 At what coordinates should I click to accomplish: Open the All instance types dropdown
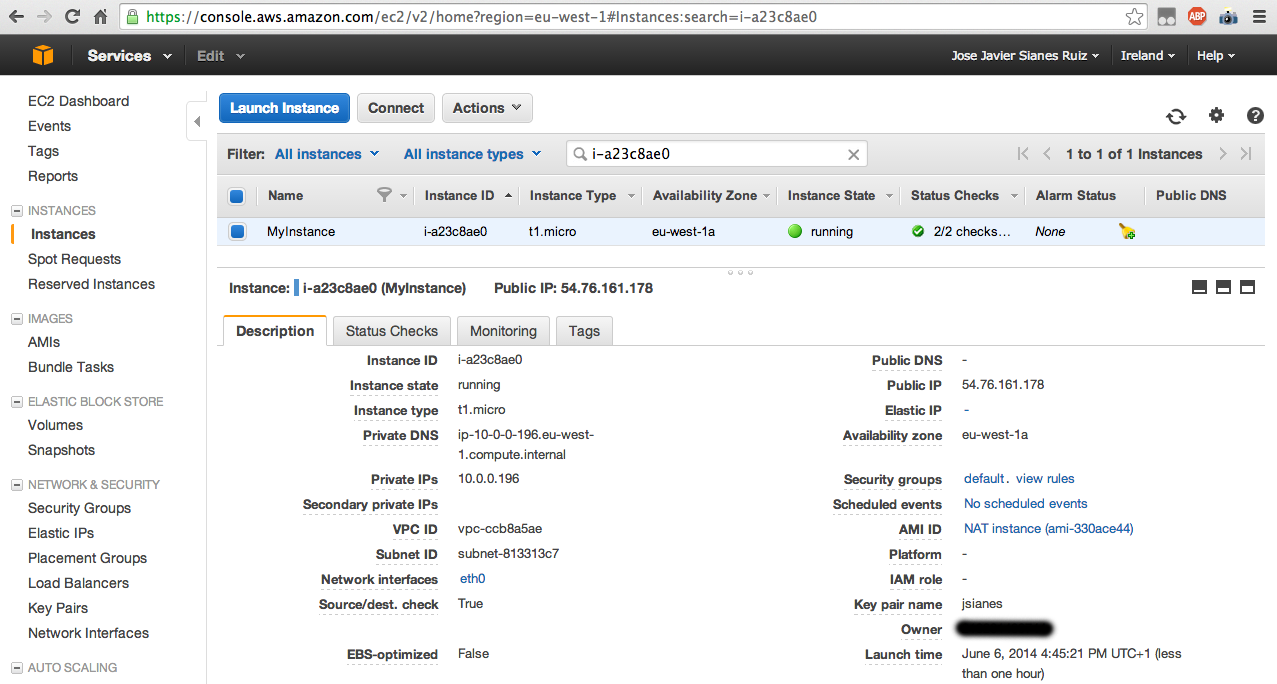click(472, 154)
